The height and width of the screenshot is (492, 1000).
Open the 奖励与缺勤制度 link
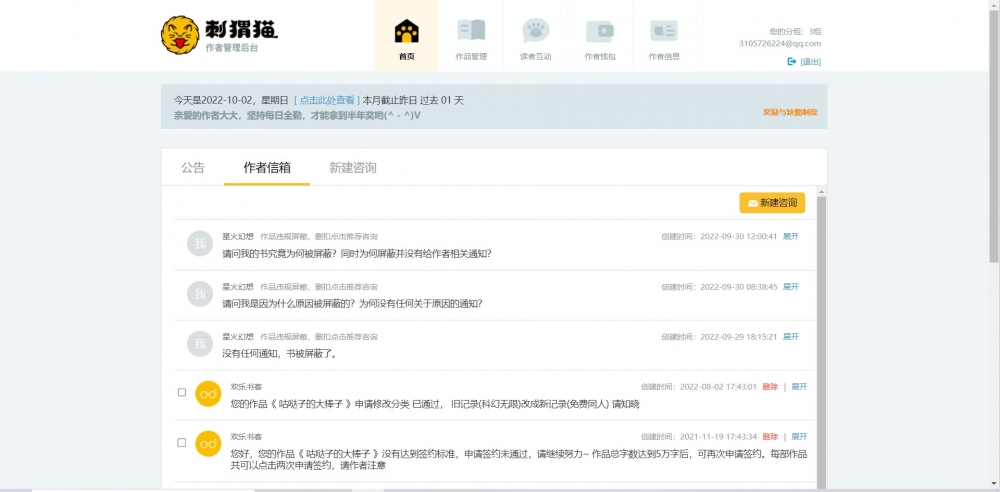[x=790, y=112]
